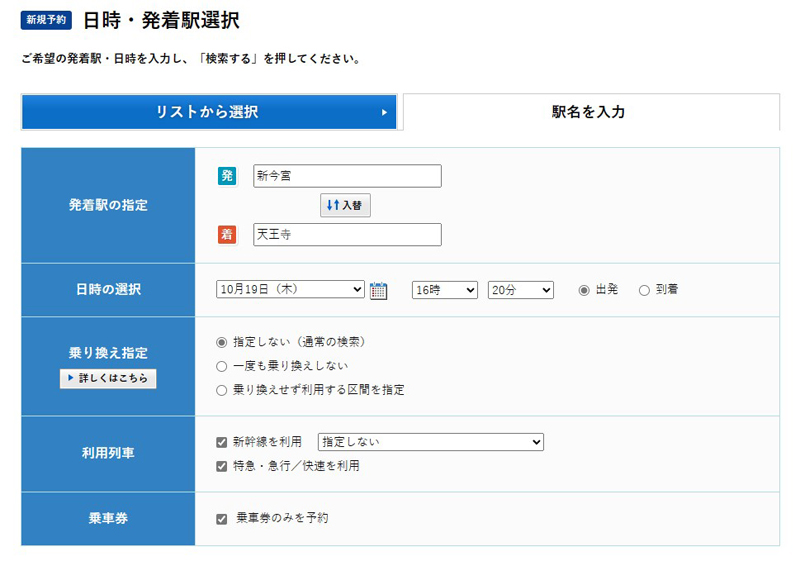Switch to the リストから選択 tab

click(209, 112)
